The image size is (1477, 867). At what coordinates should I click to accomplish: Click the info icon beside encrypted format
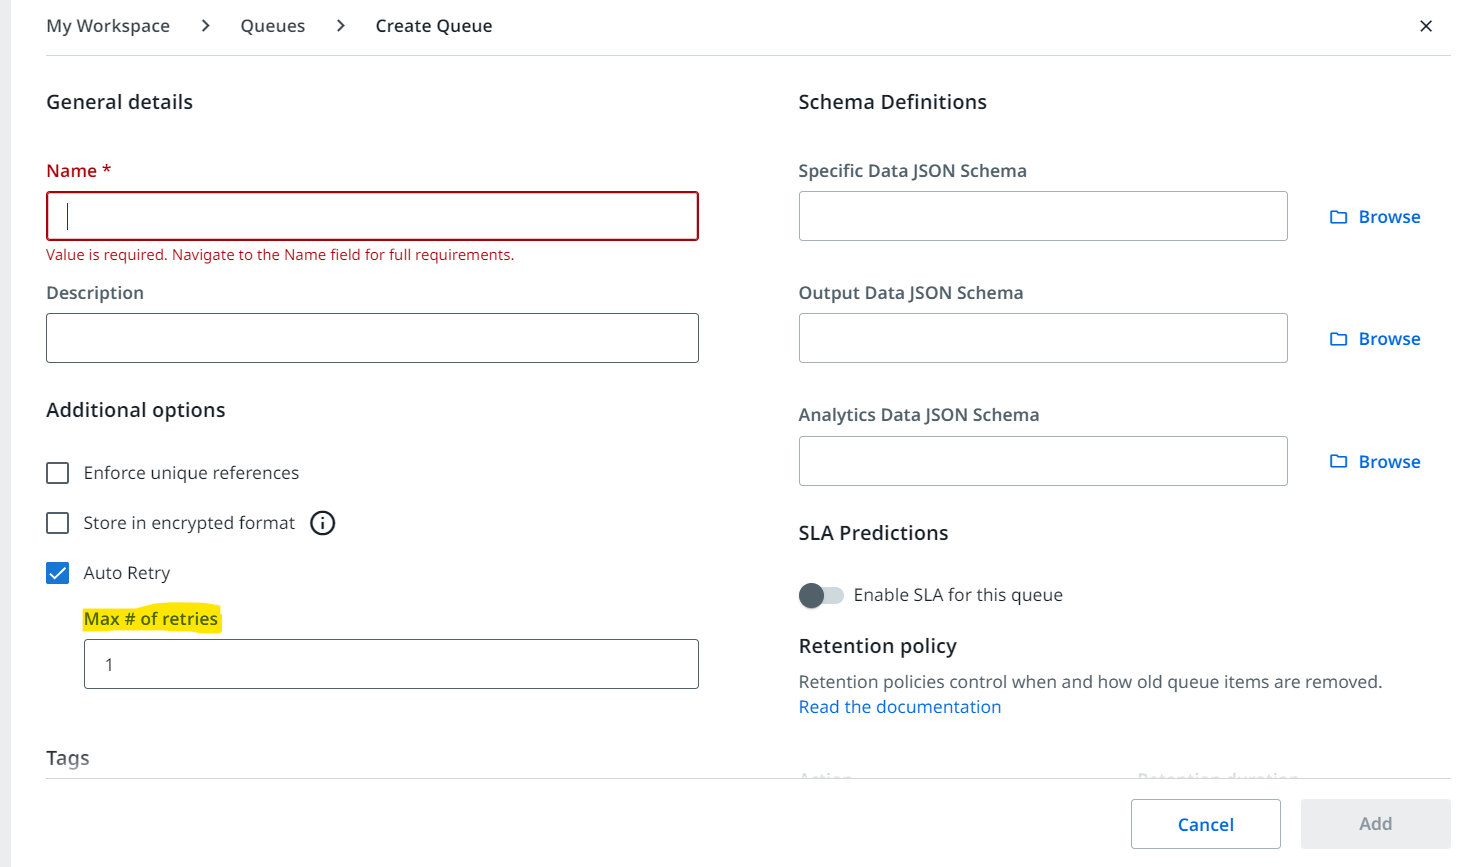(x=322, y=523)
